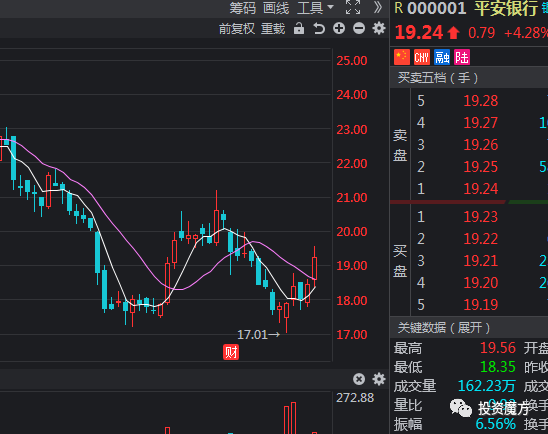
Task: Open volume sub-panel settings gear
Action: 379,379
